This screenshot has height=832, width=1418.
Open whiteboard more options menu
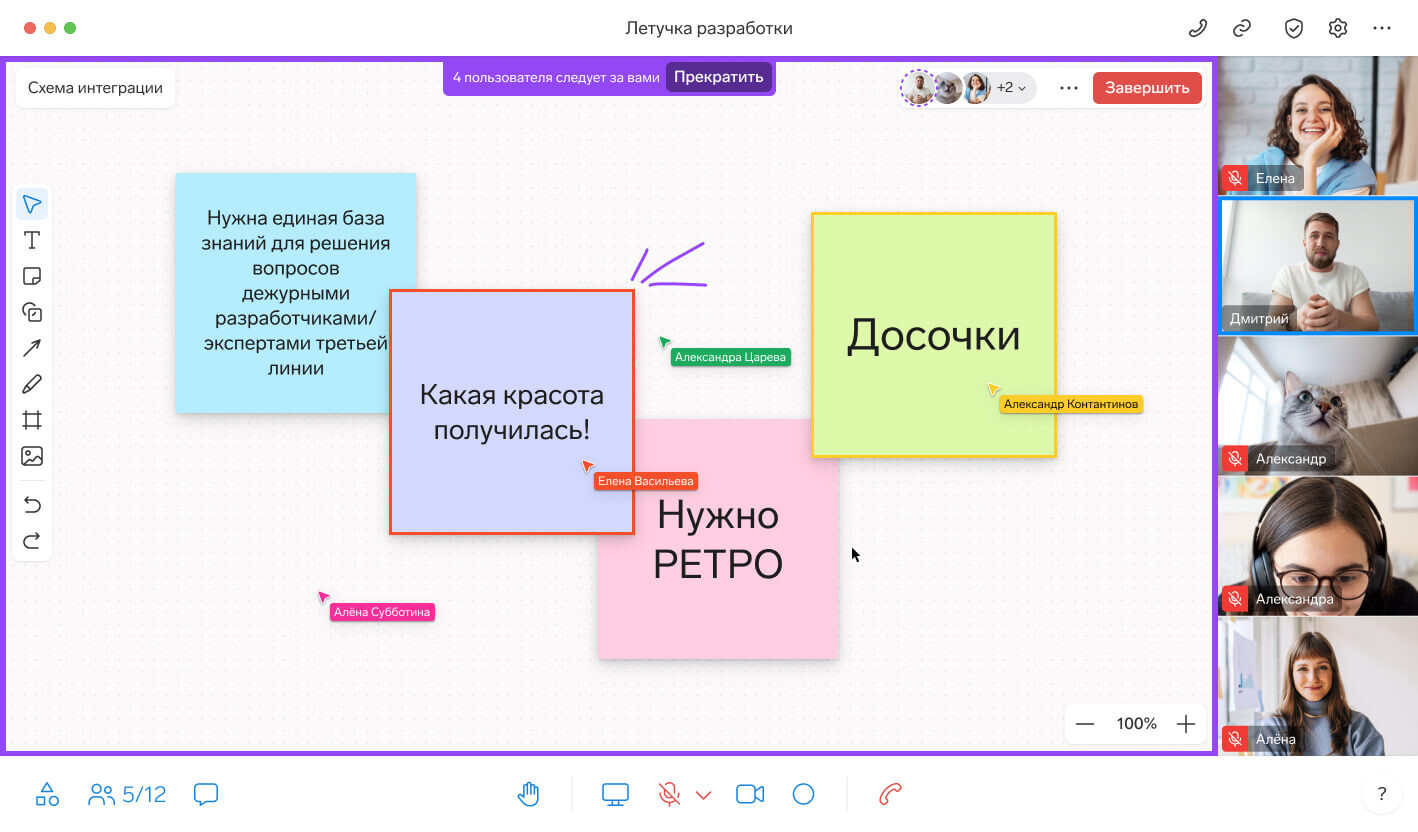pyautogui.click(x=1069, y=88)
